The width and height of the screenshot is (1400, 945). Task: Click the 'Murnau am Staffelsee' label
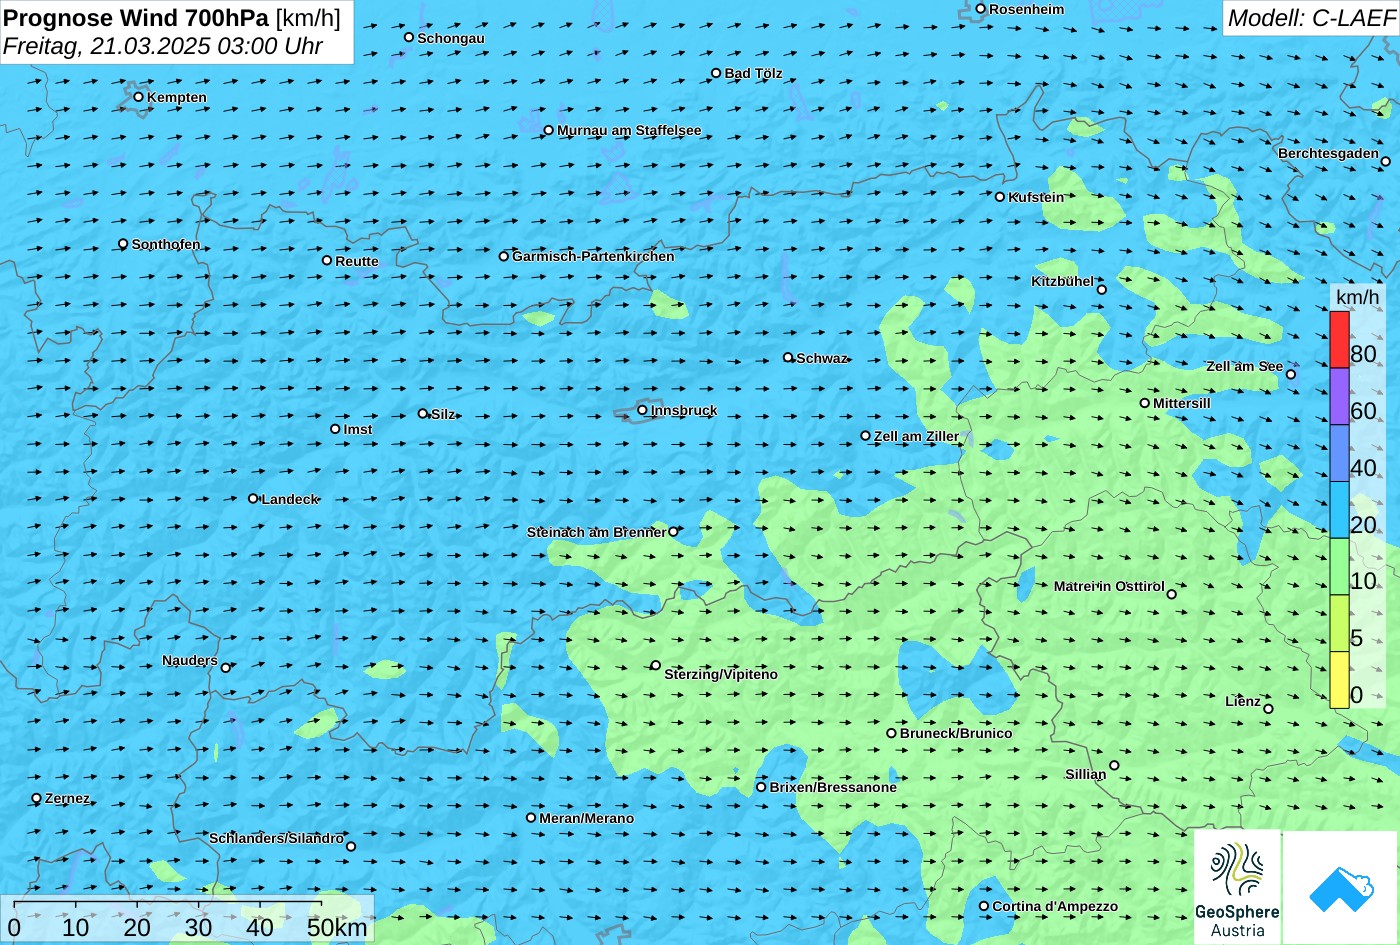629,130
